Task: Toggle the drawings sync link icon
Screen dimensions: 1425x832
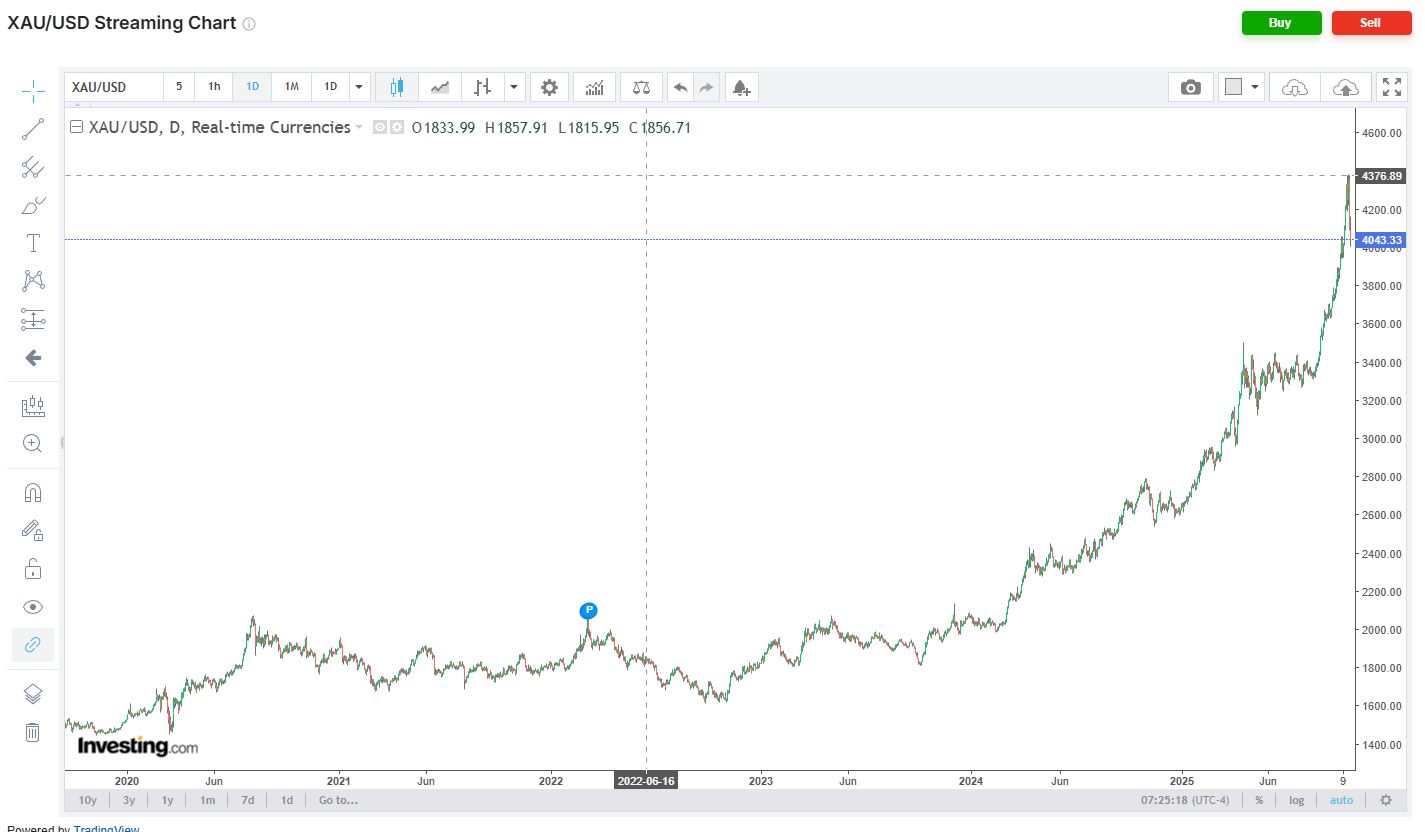Action: point(33,645)
